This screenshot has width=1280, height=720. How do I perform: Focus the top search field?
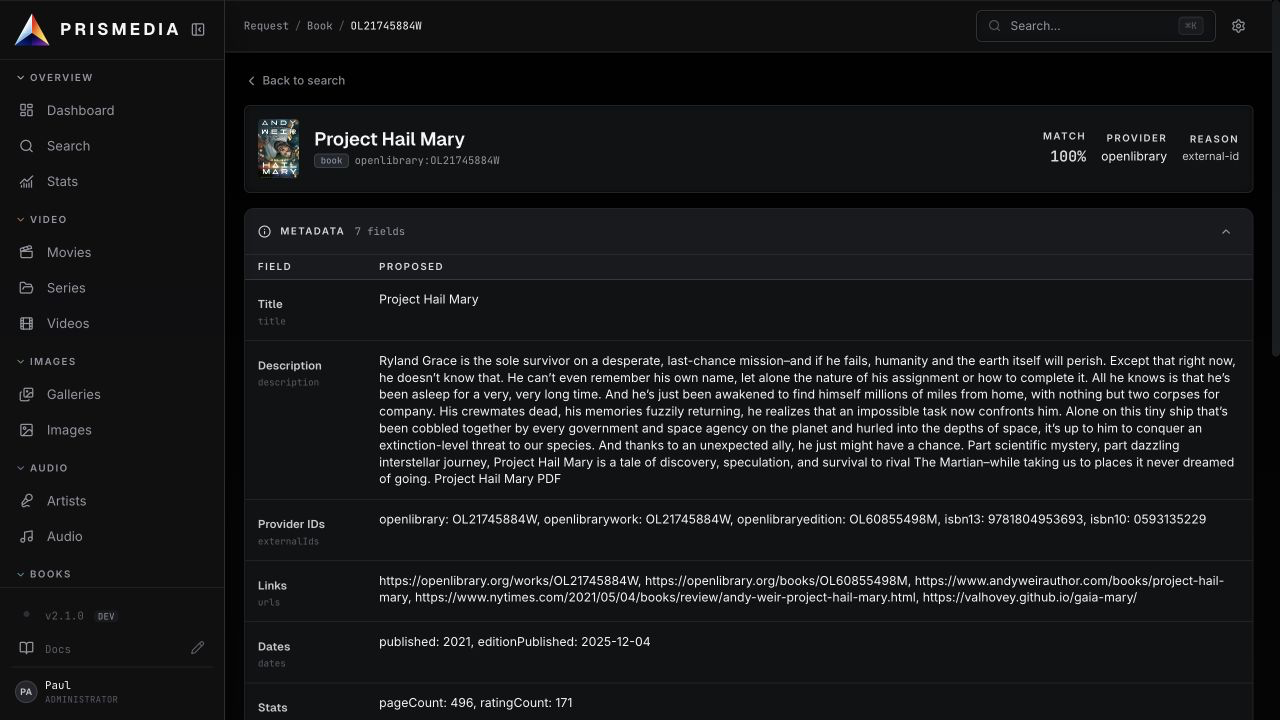tap(1095, 26)
